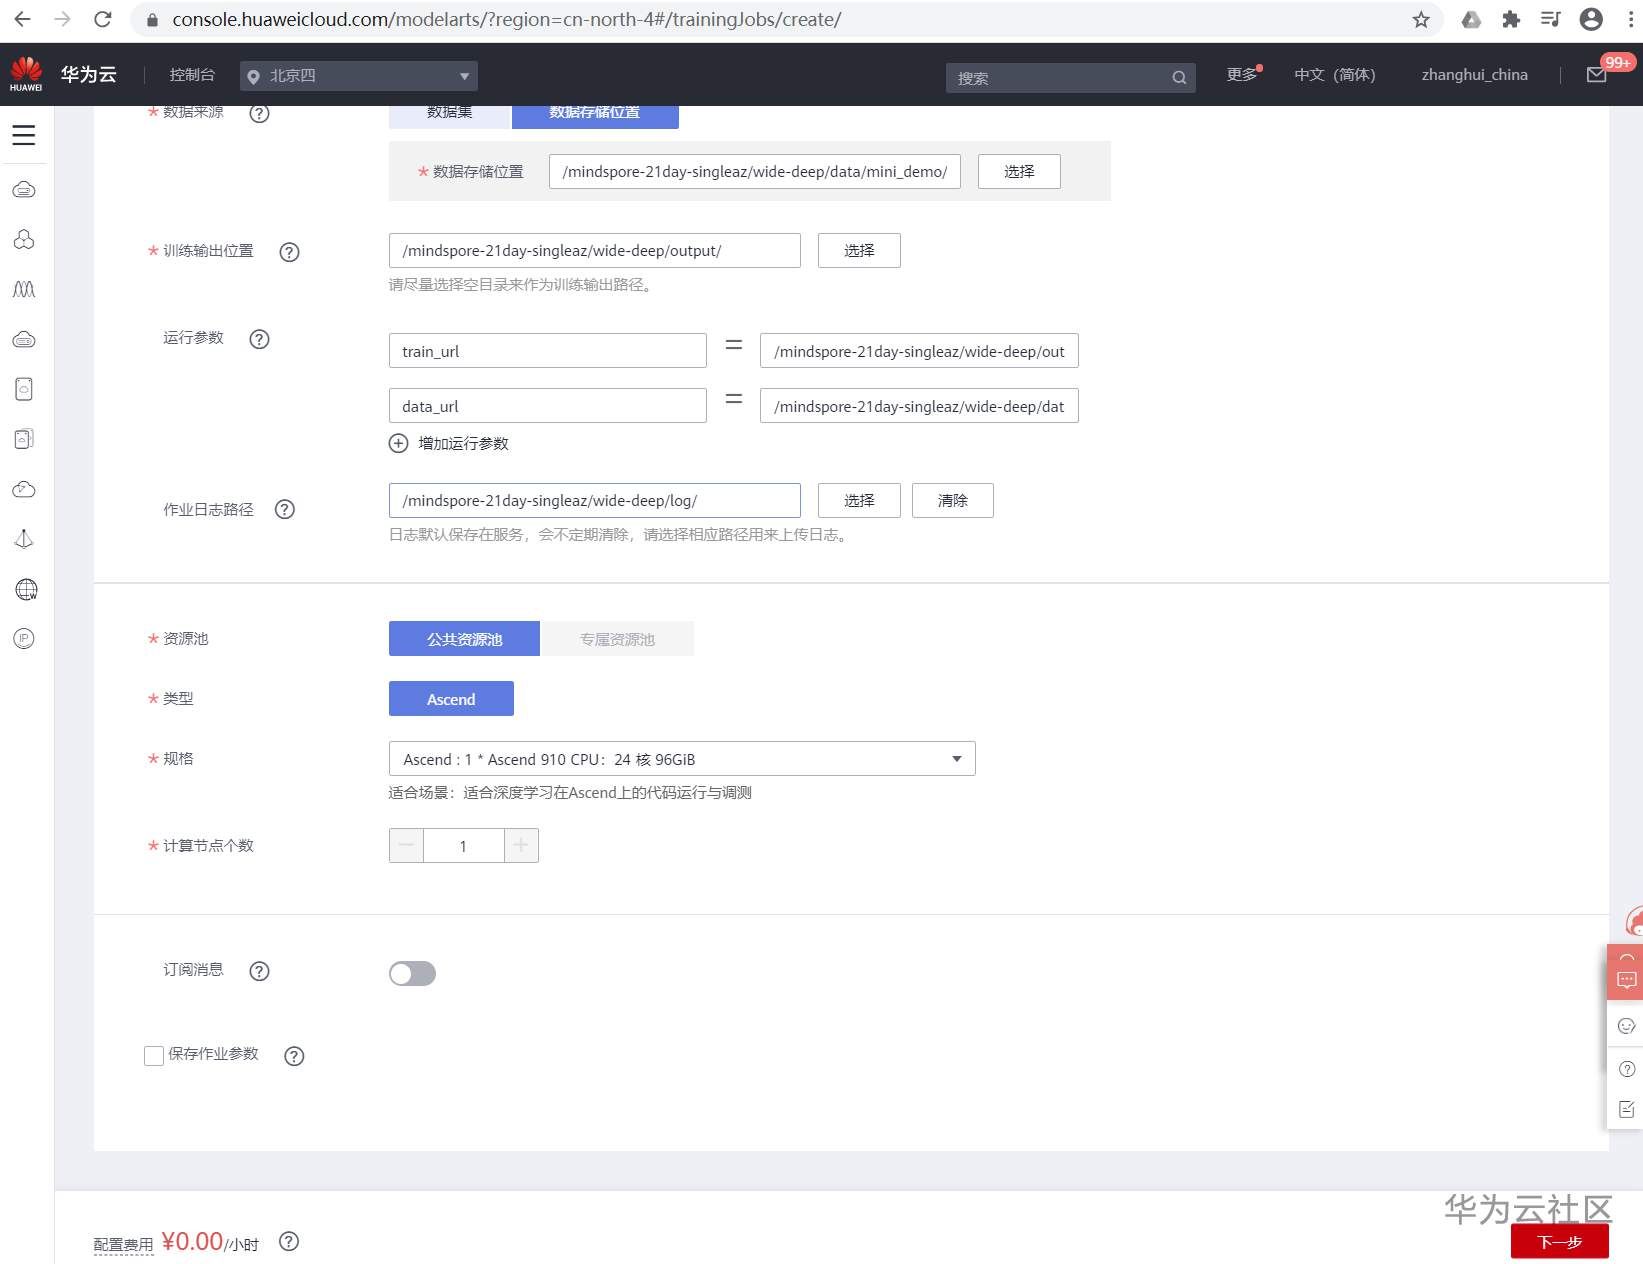Open the 更多 menu in header
1643x1264 pixels.
[x=1243, y=75]
